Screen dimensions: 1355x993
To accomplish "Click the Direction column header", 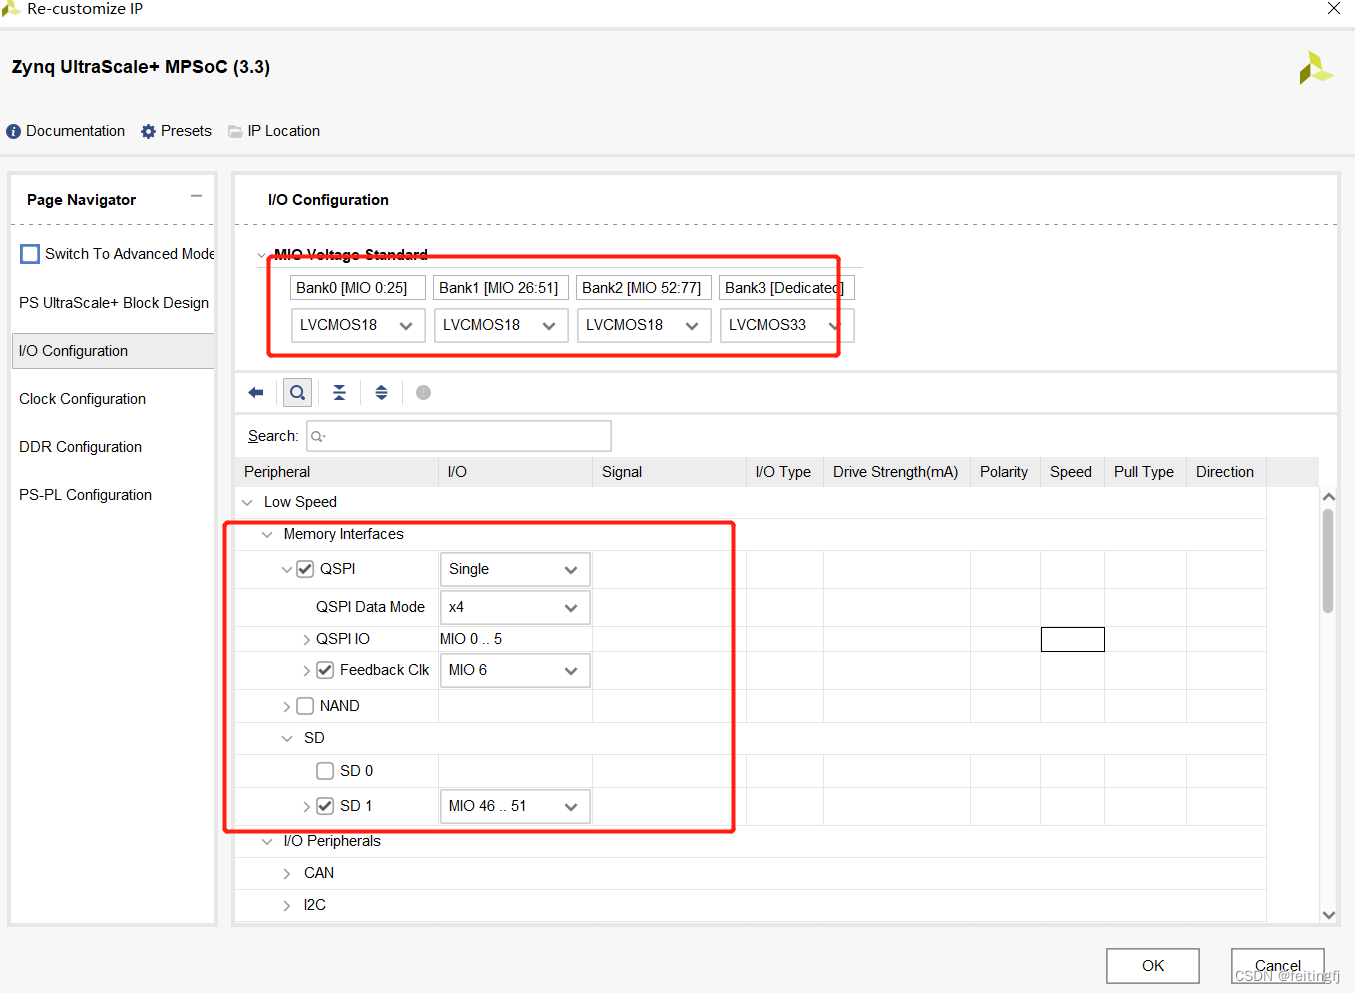I will (x=1226, y=472).
